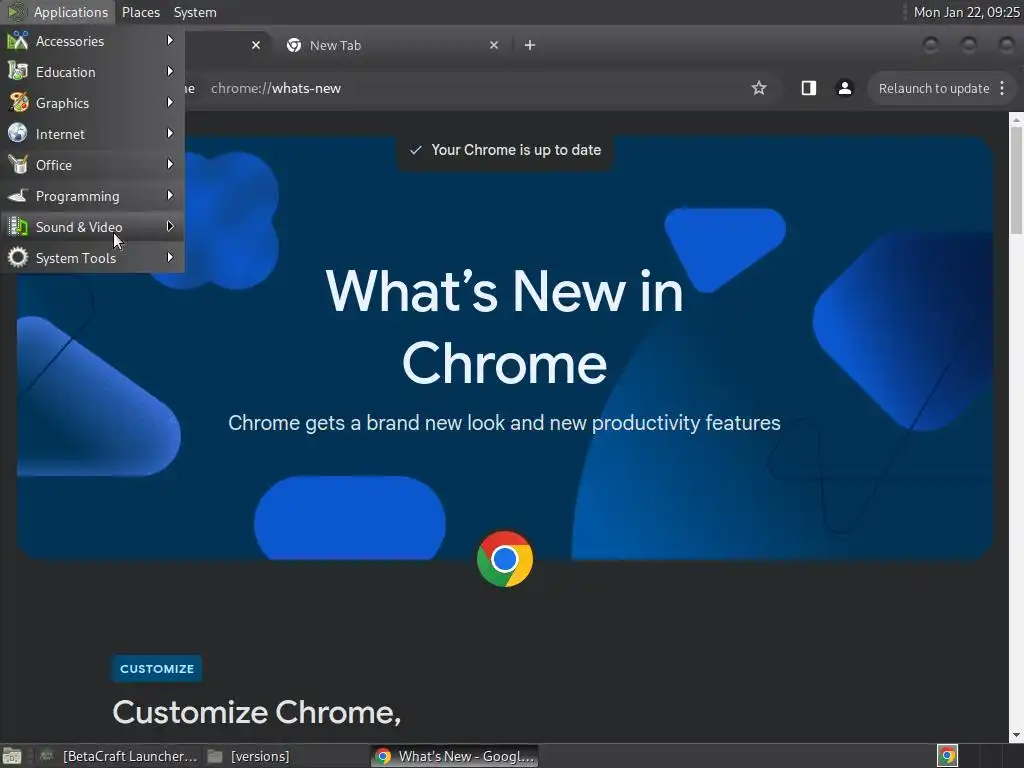
Task: Expand arrow next to Office
Action: (x=170, y=165)
